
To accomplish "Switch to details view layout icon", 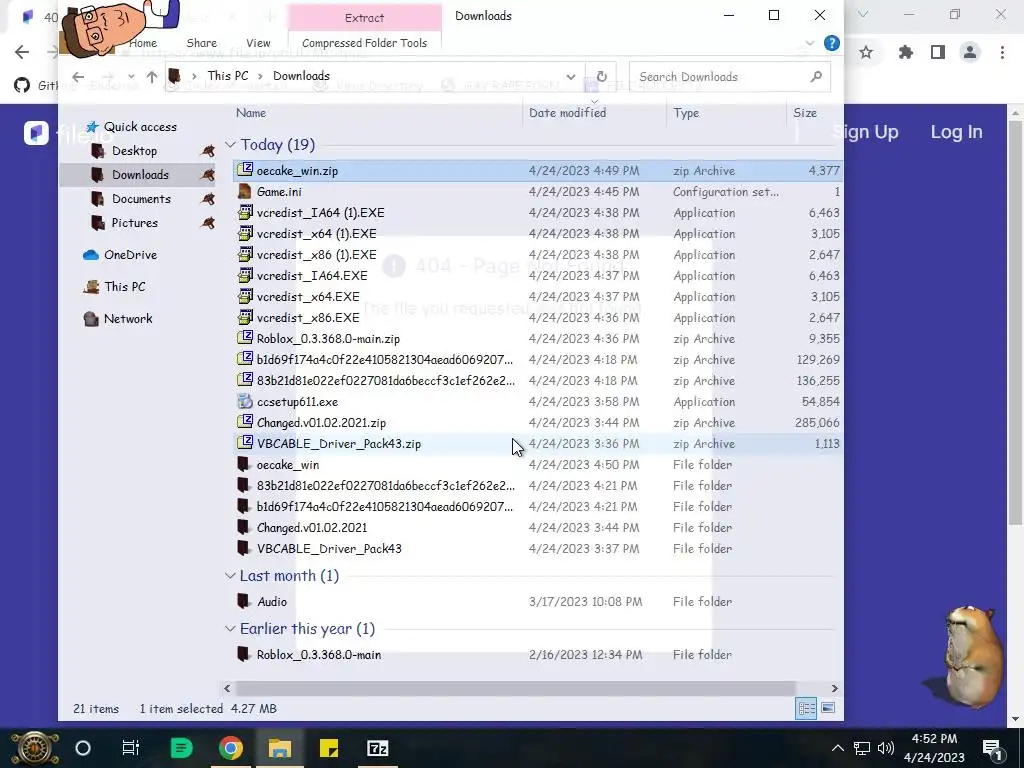I will [x=807, y=708].
